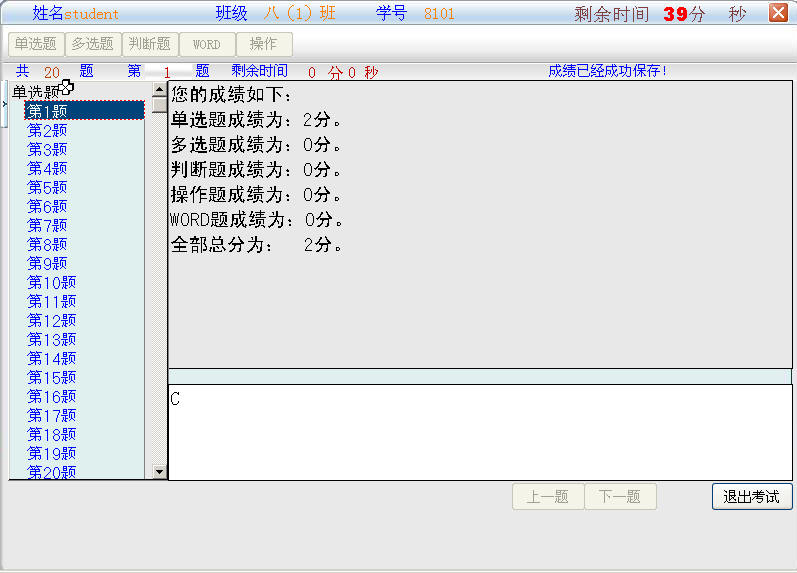Open the 单选题 tab
Viewport: 797px width, 573px height.
36,44
